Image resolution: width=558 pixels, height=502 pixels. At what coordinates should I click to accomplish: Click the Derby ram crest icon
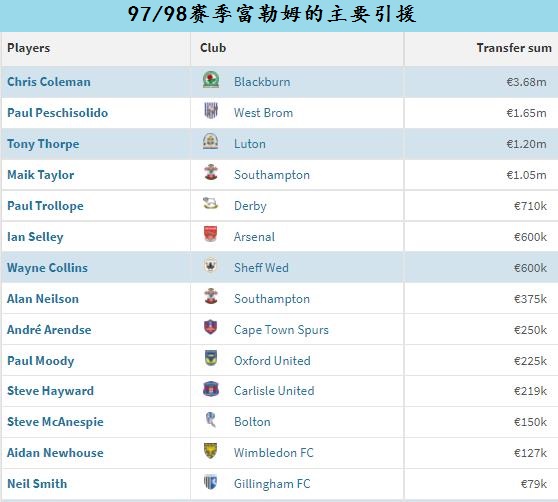[x=210, y=204]
